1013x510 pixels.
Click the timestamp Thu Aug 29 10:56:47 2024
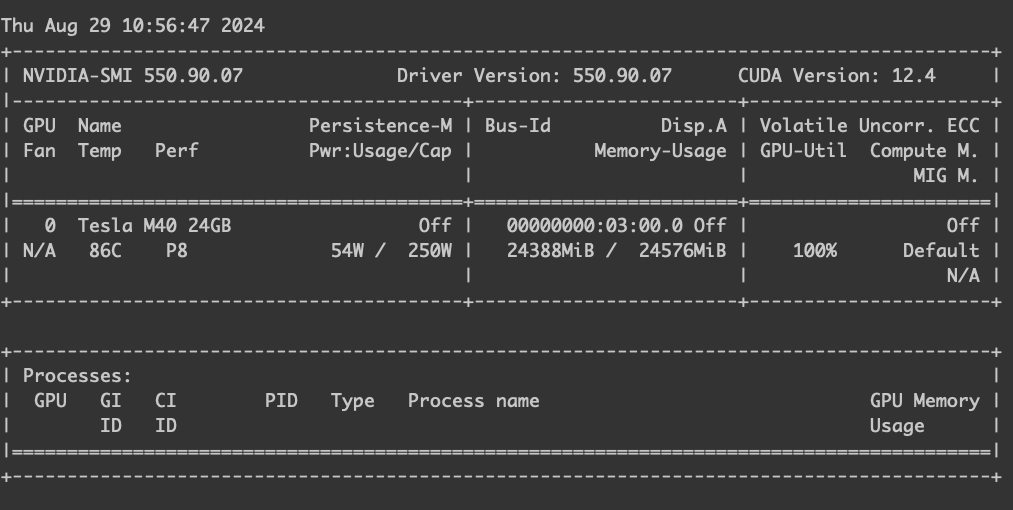click(x=133, y=26)
